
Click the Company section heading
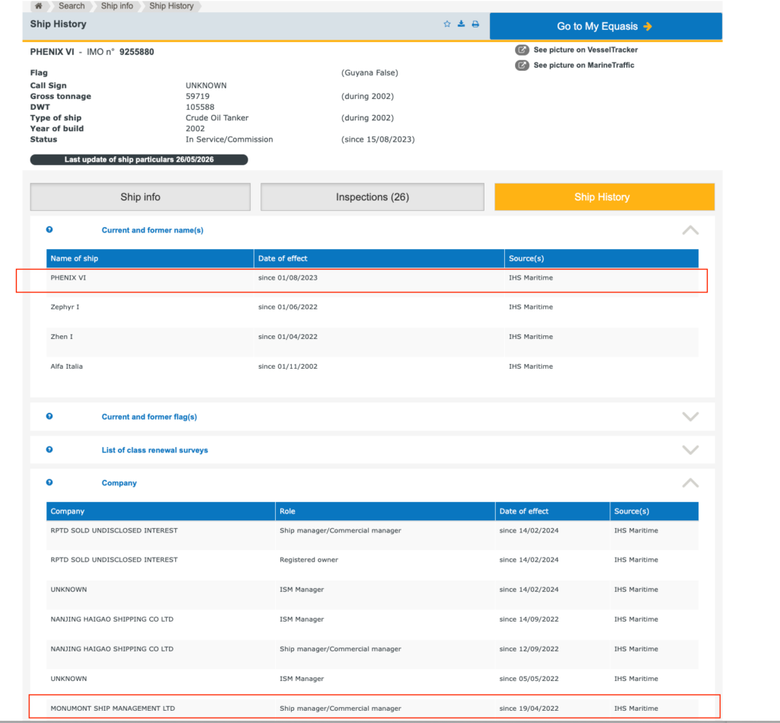tap(119, 483)
